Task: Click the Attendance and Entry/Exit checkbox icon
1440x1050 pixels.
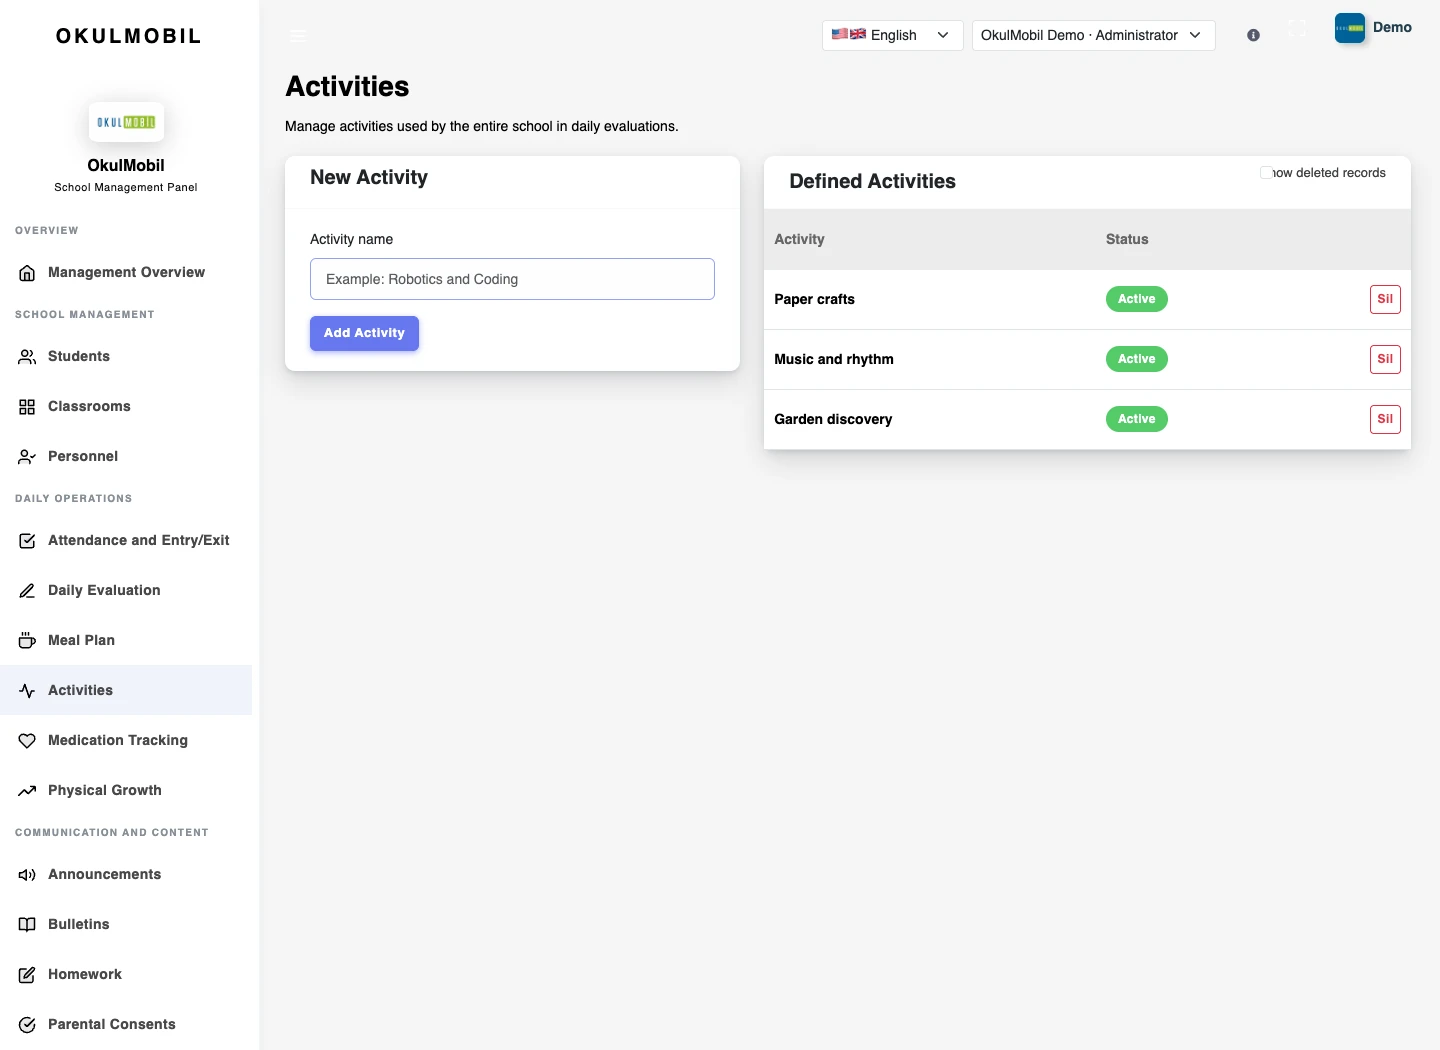Action: 27,541
